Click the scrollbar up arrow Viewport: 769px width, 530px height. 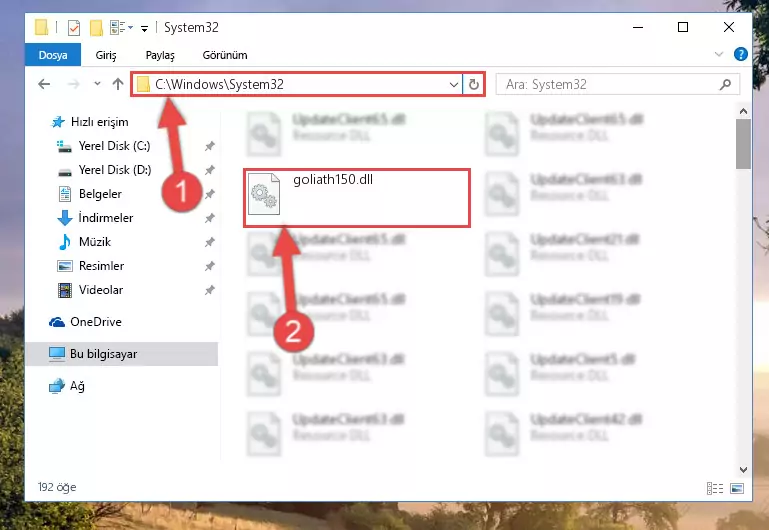(x=743, y=111)
